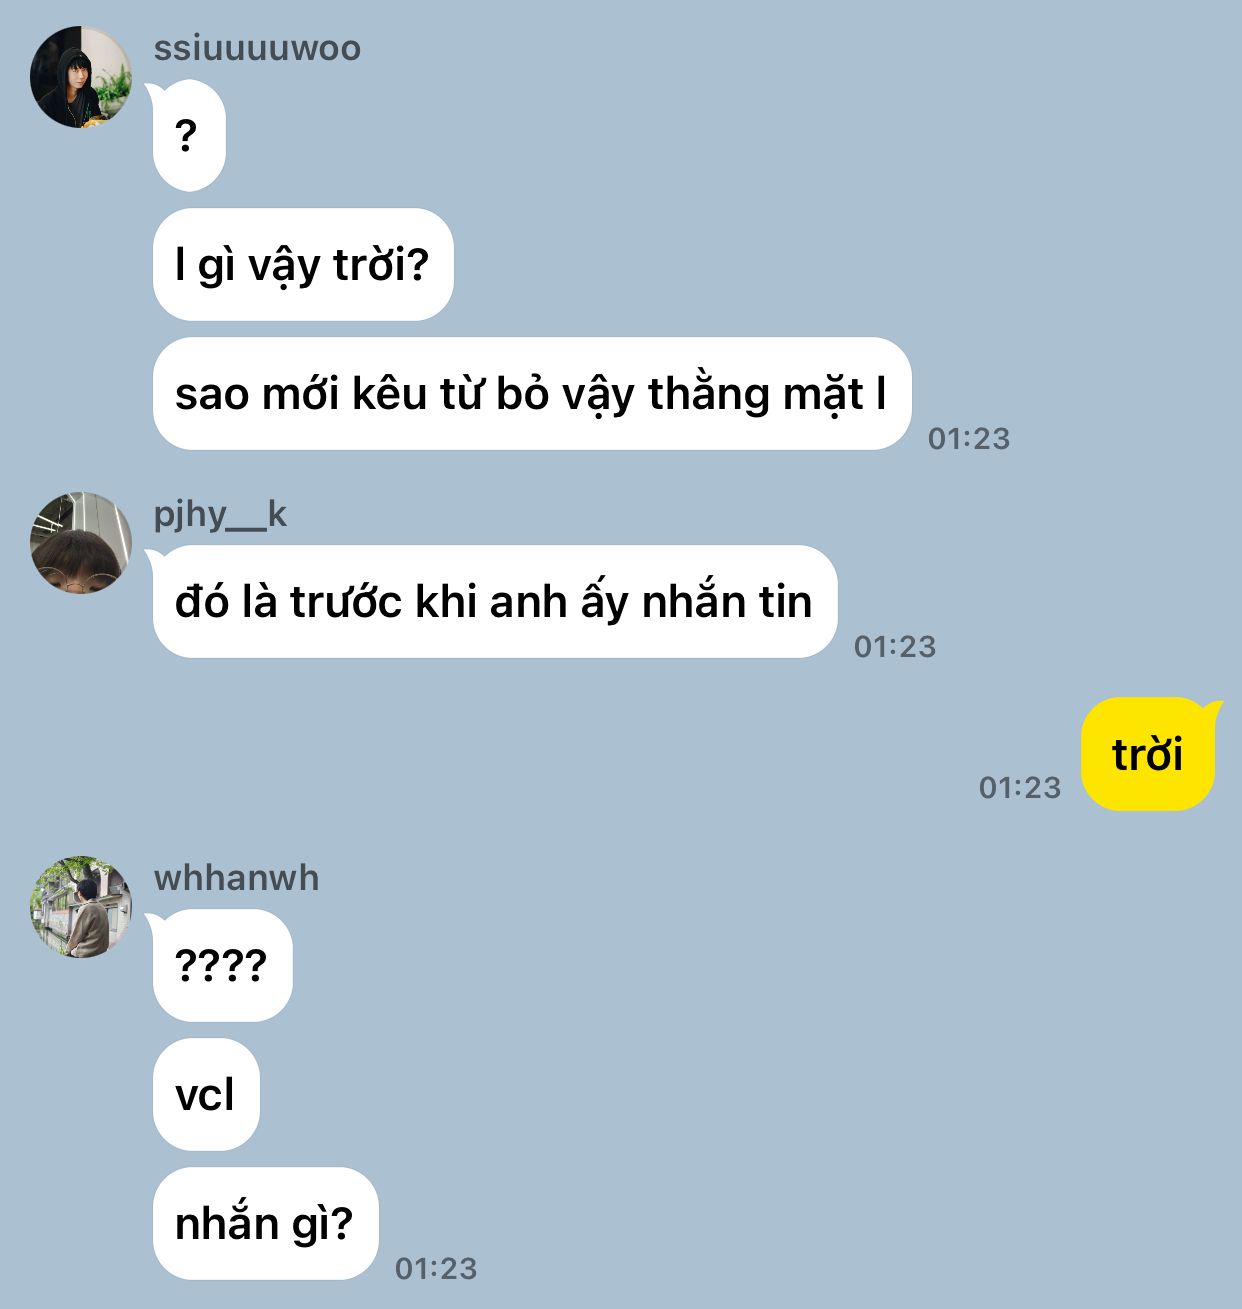This screenshot has width=1242, height=1309.
Task: Tap the username pjhy__k
Action: tap(220, 514)
